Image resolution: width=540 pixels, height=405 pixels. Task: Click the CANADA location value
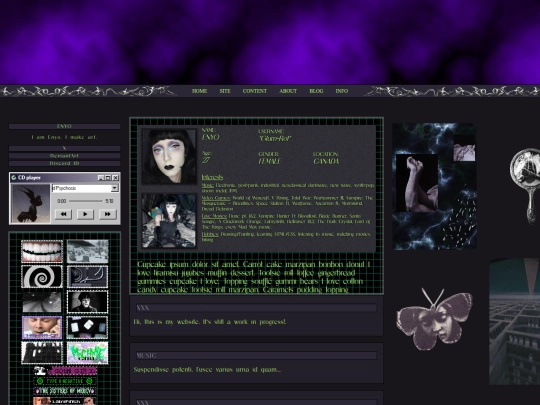tap(326, 161)
